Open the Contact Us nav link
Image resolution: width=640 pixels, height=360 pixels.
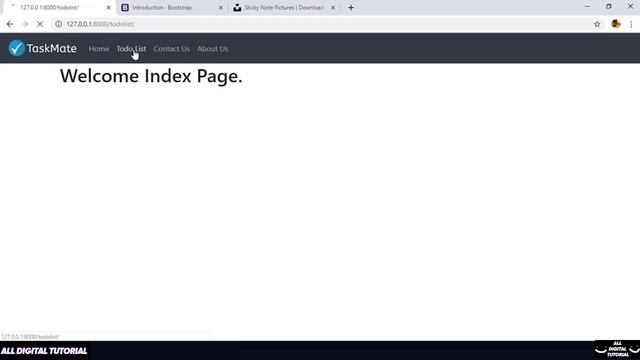point(171,49)
